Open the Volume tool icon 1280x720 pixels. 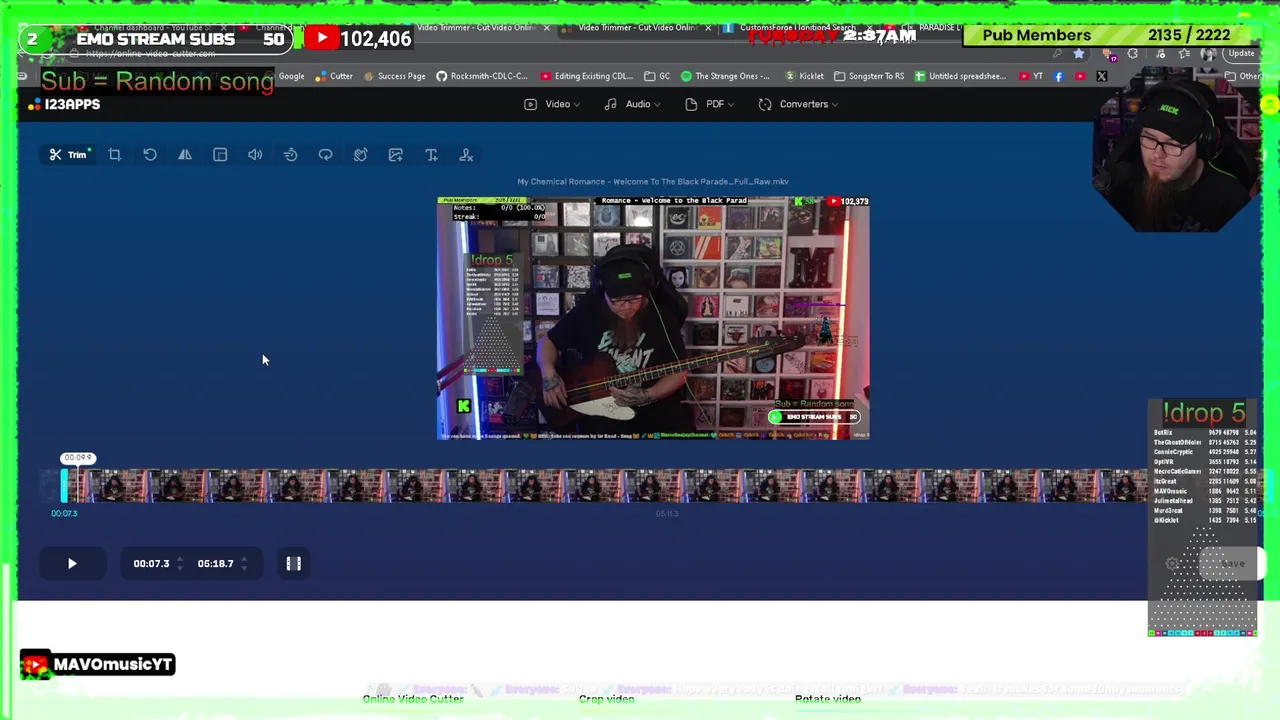(255, 155)
